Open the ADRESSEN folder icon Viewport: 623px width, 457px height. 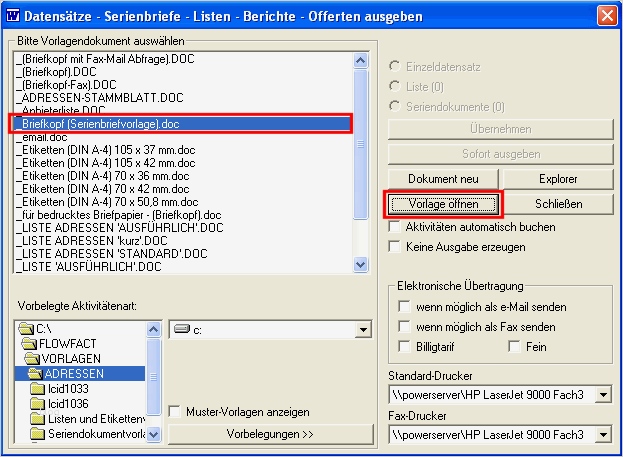(x=35, y=374)
